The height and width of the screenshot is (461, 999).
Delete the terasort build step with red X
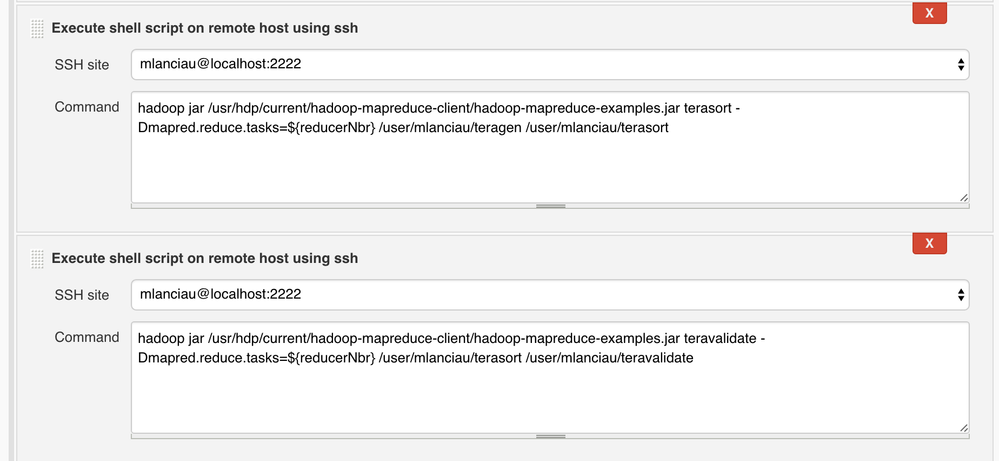(x=930, y=13)
